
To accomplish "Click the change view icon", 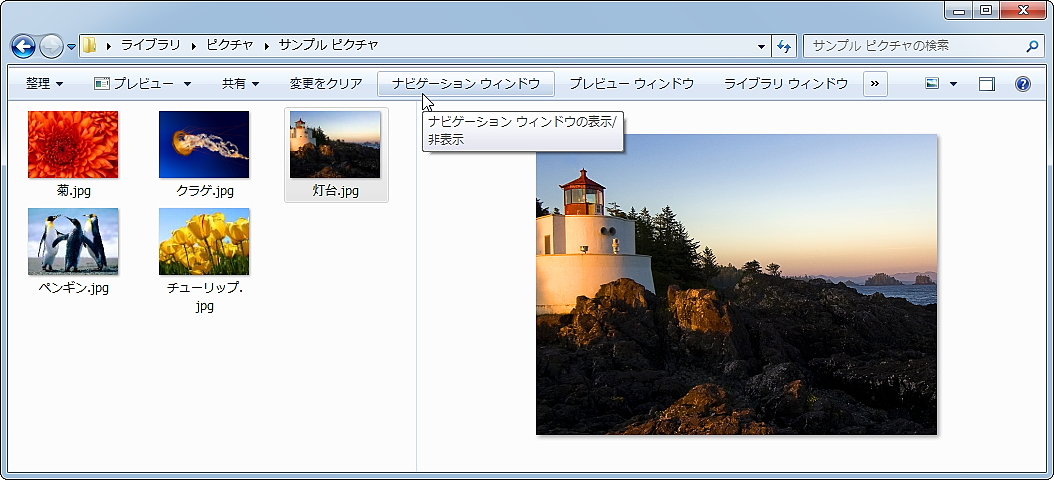I will coord(932,84).
